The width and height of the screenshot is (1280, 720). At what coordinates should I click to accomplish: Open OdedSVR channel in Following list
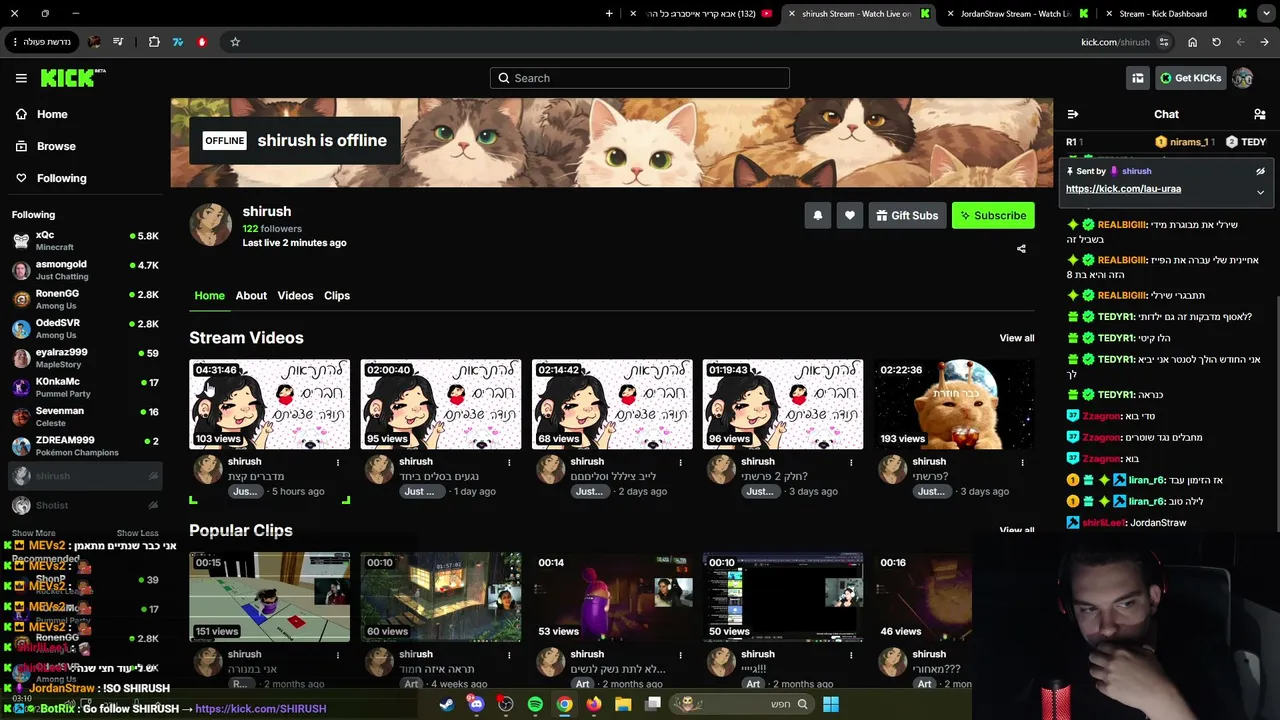point(86,328)
